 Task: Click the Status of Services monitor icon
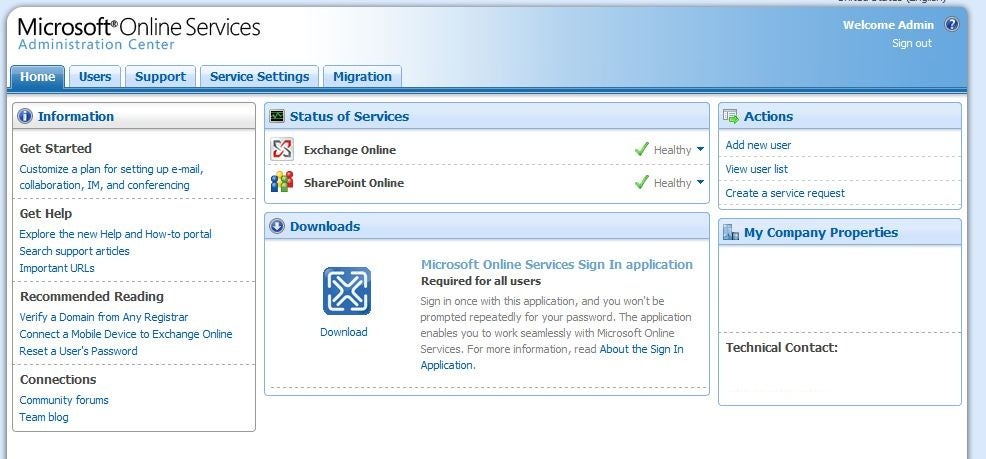coord(277,116)
